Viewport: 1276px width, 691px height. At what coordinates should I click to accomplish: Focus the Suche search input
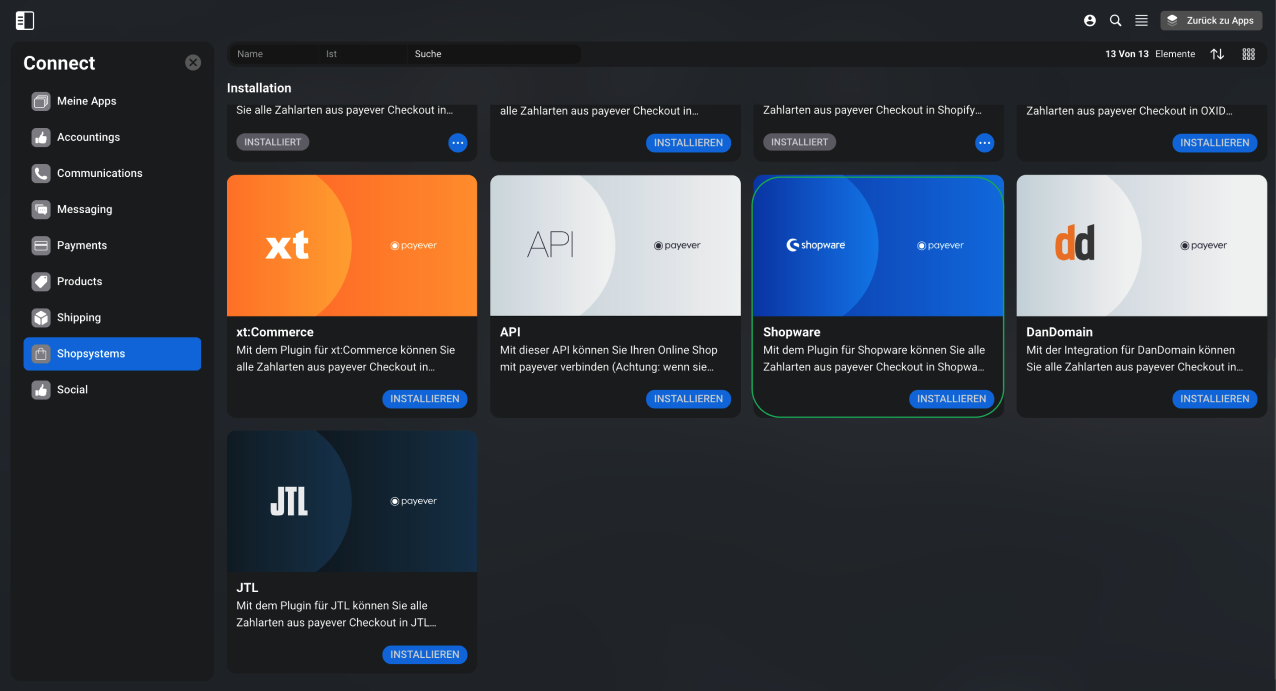(x=495, y=54)
